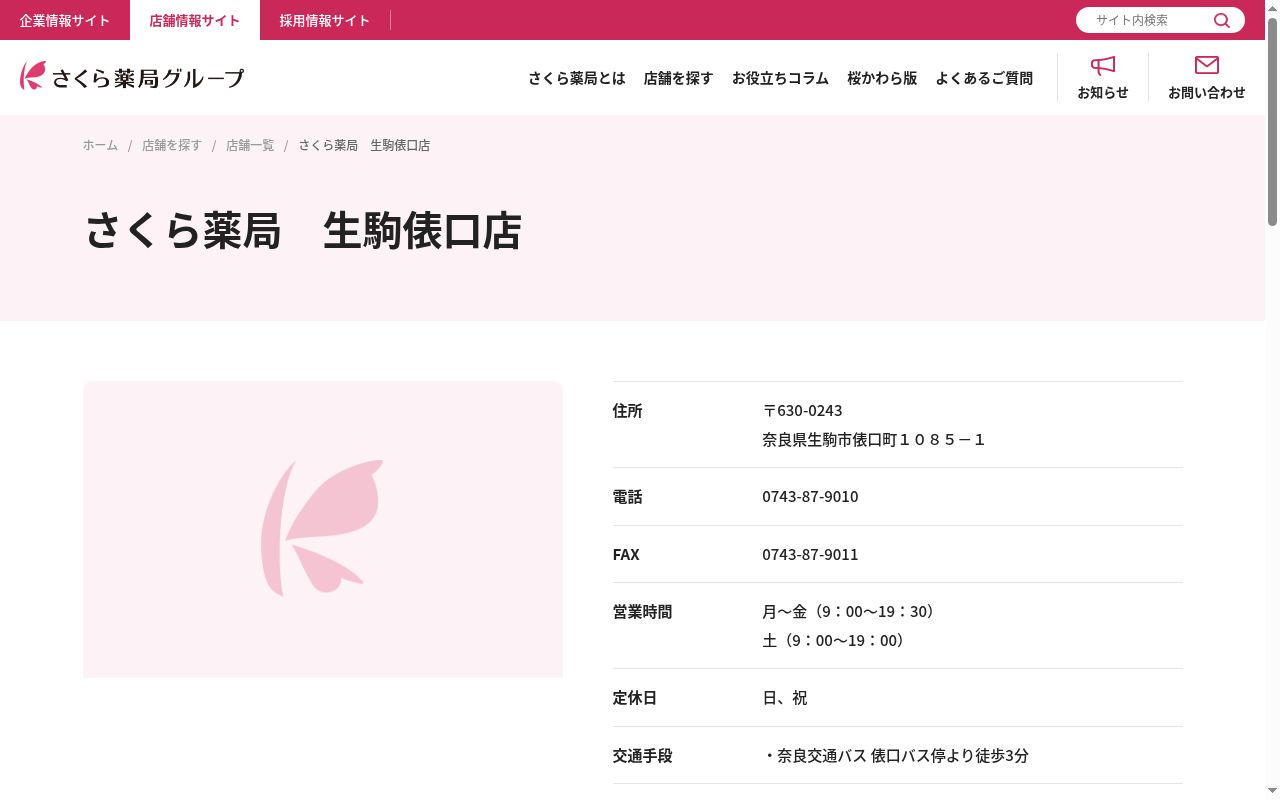Click the 定休日 row label
The width and height of the screenshot is (1280, 800).
click(x=635, y=698)
